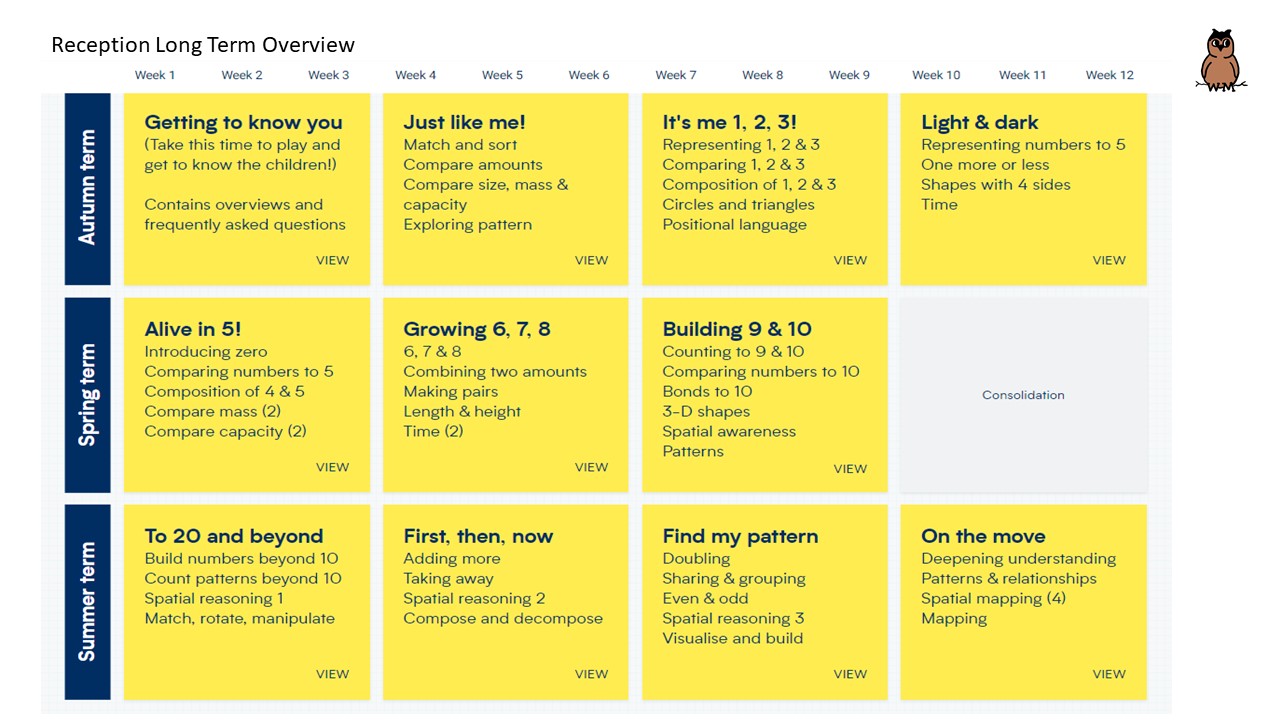Select the Autumn term label

coord(88,189)
